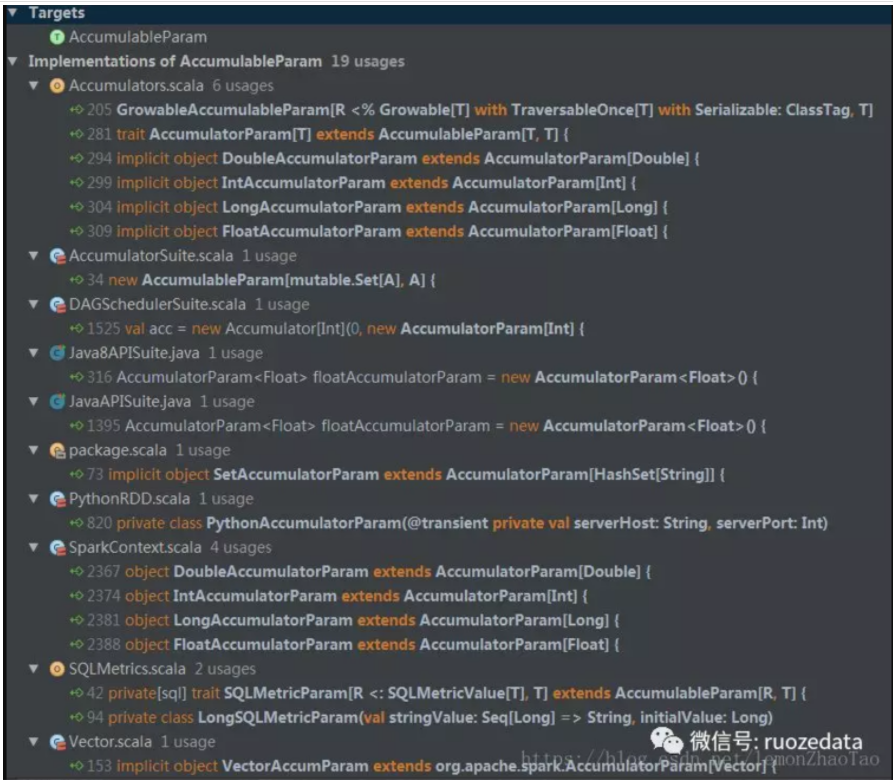Screen dimensions: 893x780
Task: Click the JavaAPISuite.java class icon
Action: [57, 401]
